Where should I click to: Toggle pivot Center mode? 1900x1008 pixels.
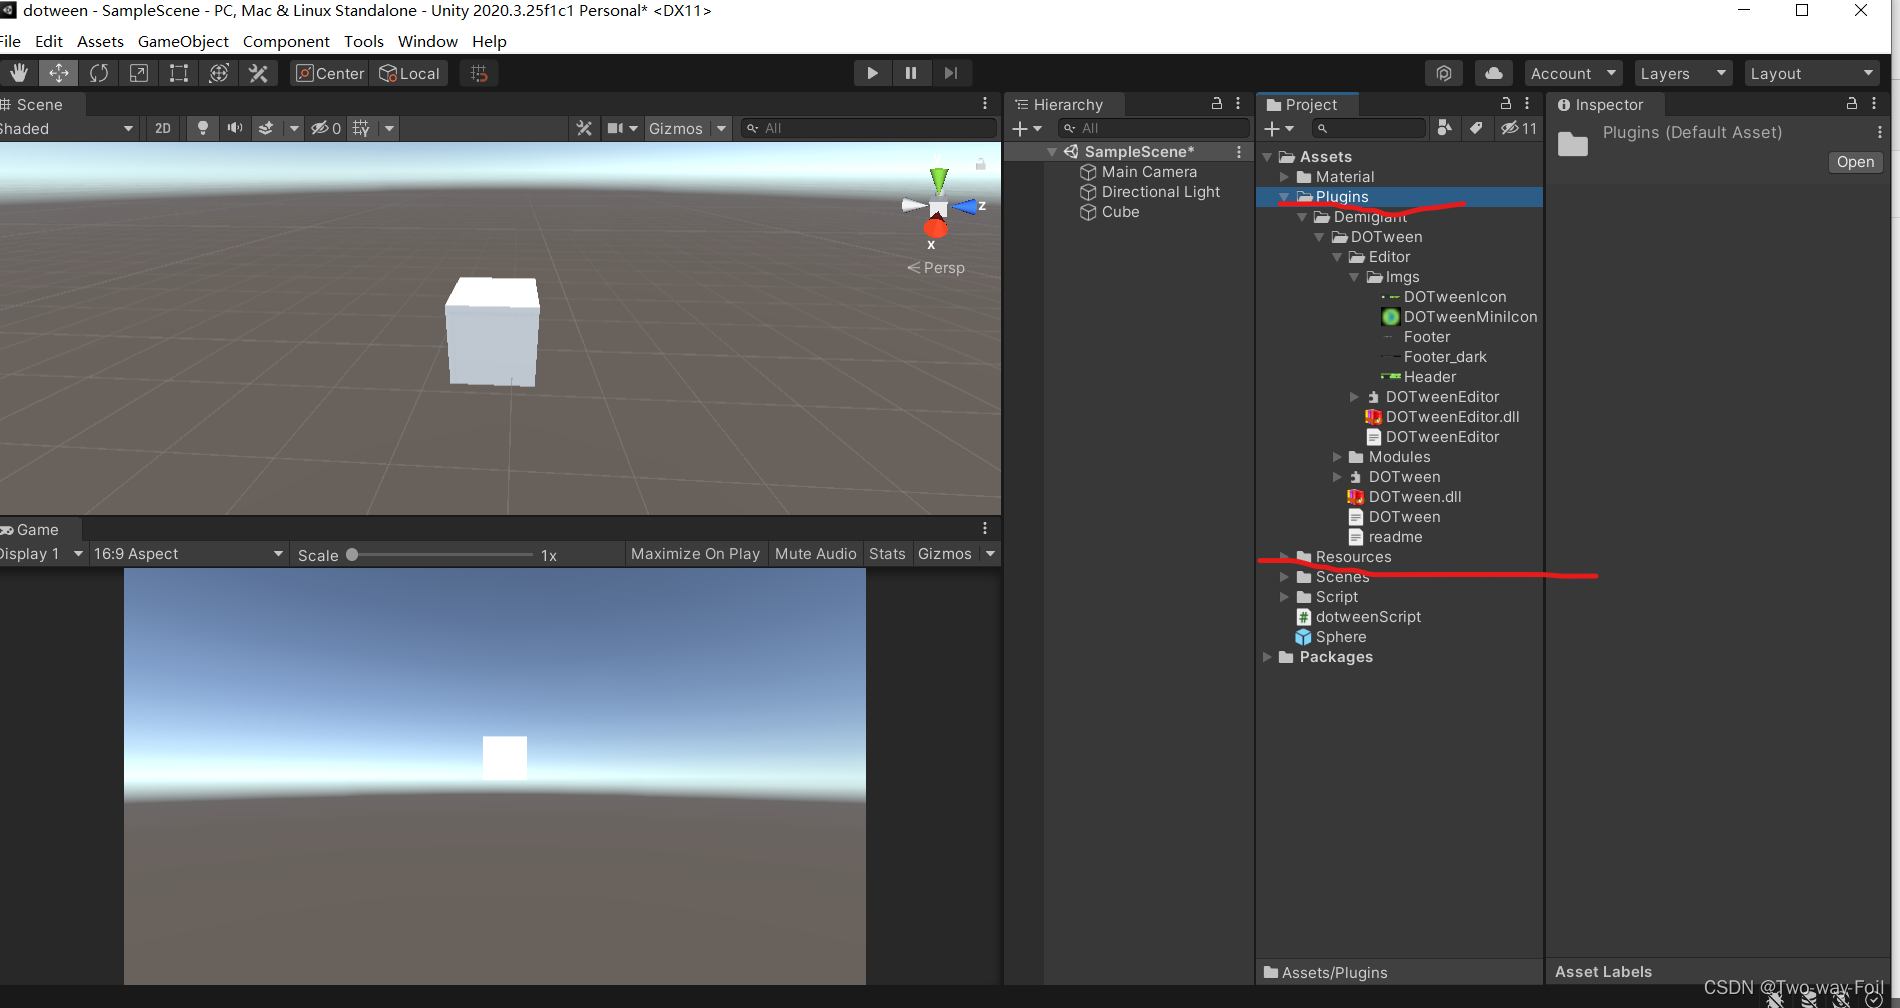point(330,73)
